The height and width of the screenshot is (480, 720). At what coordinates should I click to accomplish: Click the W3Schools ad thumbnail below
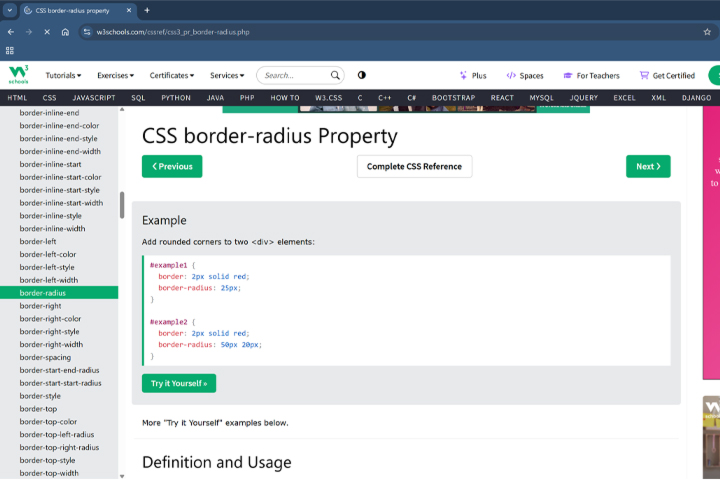point(711,438)
